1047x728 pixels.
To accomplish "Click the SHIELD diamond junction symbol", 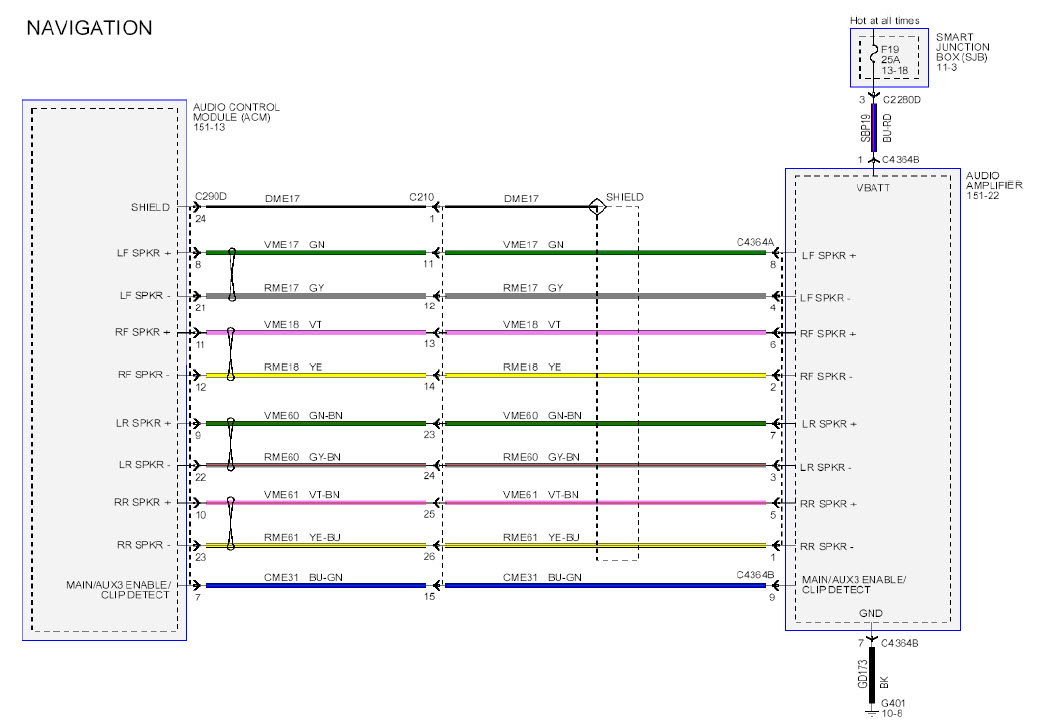I will pyautogui.click(x=596, y=208).
